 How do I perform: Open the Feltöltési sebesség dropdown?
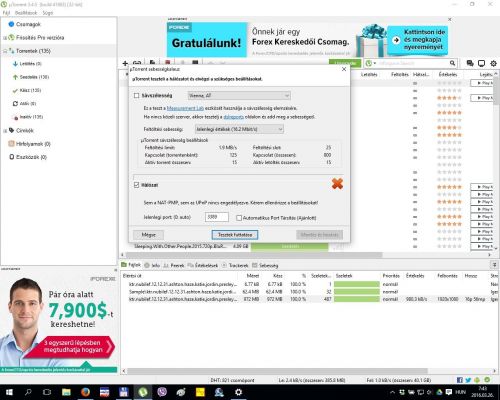point(239,129)
